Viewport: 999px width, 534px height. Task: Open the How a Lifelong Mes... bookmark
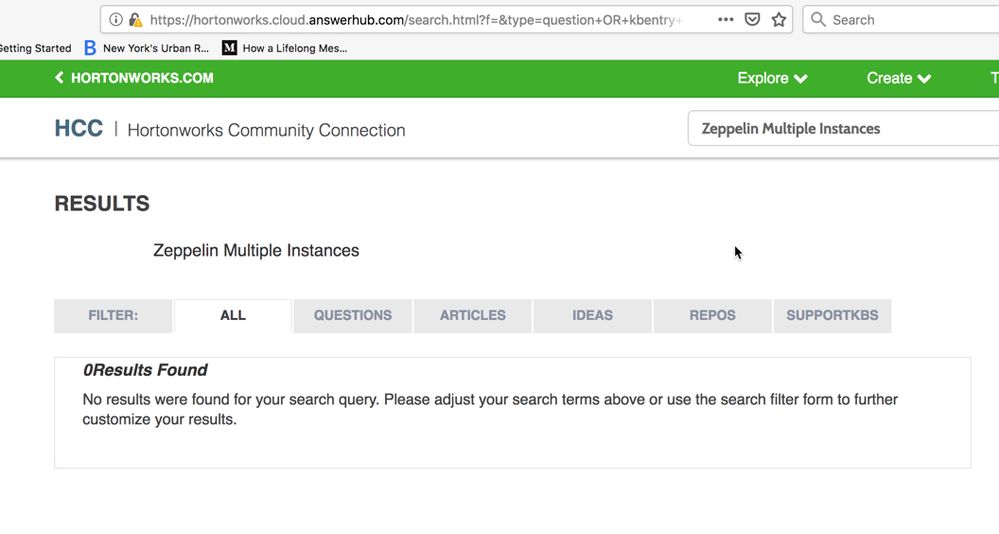285,48
